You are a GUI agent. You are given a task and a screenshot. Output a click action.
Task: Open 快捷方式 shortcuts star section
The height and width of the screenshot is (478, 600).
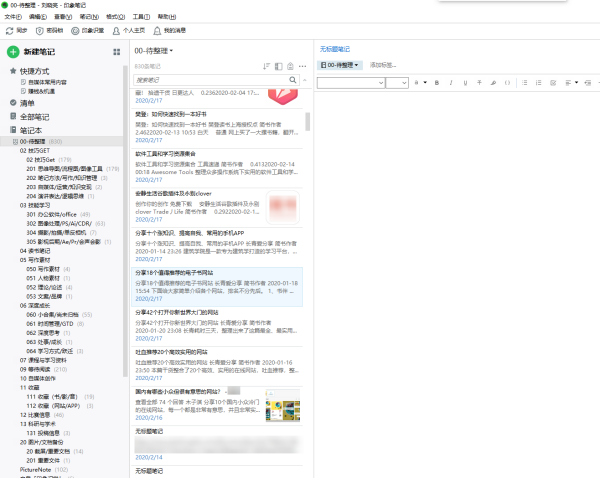[x=30, y=71]
